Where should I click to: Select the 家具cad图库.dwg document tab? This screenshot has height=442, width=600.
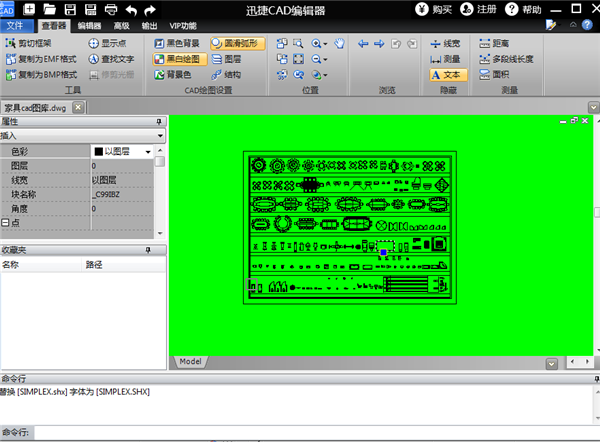(36, 108)
